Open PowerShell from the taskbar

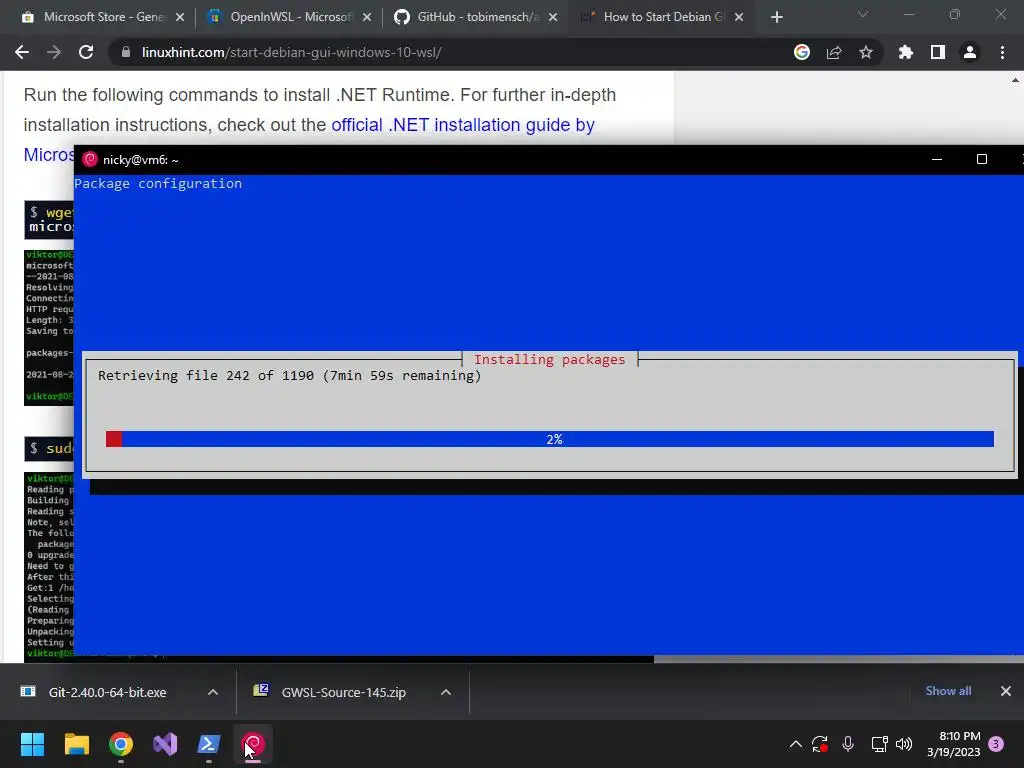(209, 744)
